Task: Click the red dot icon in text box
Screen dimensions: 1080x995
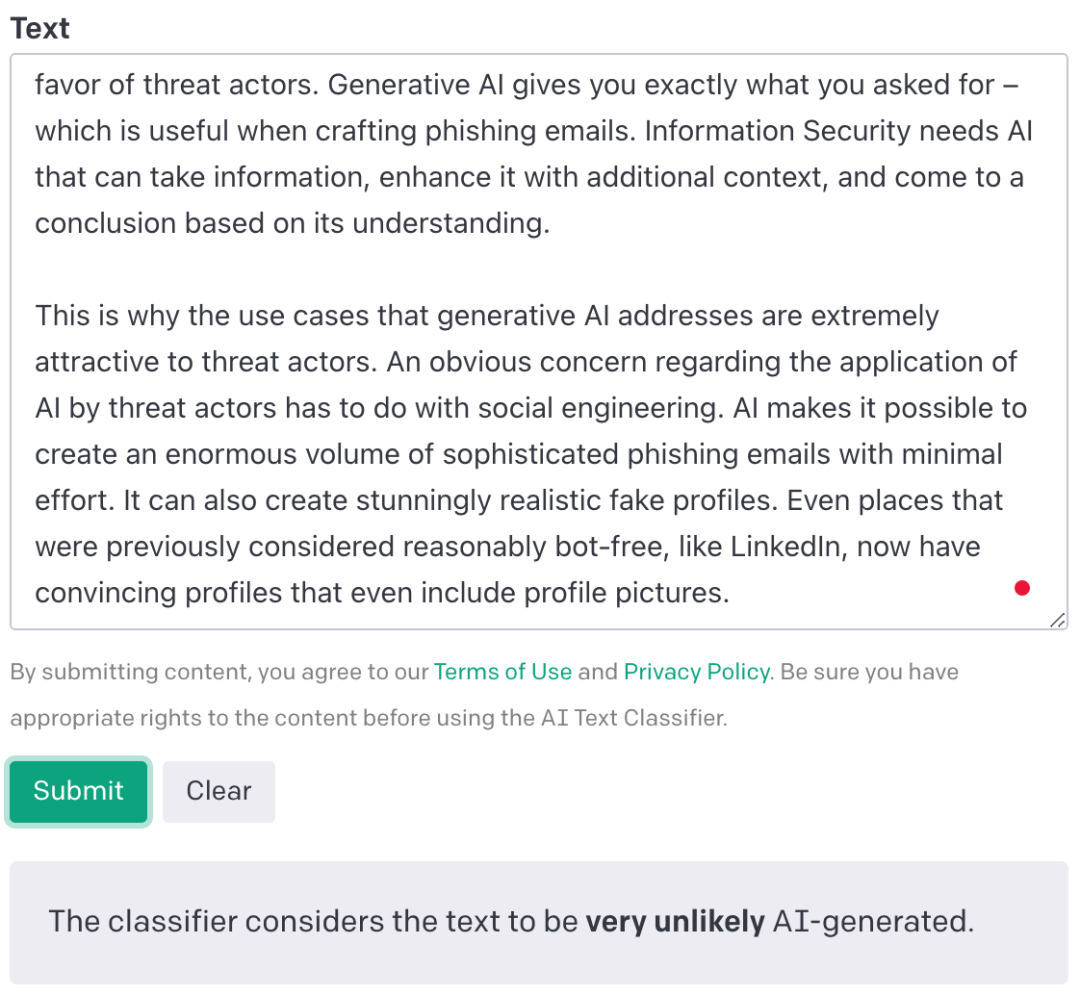Action: pyautogui.click(x=1022, y=588)
